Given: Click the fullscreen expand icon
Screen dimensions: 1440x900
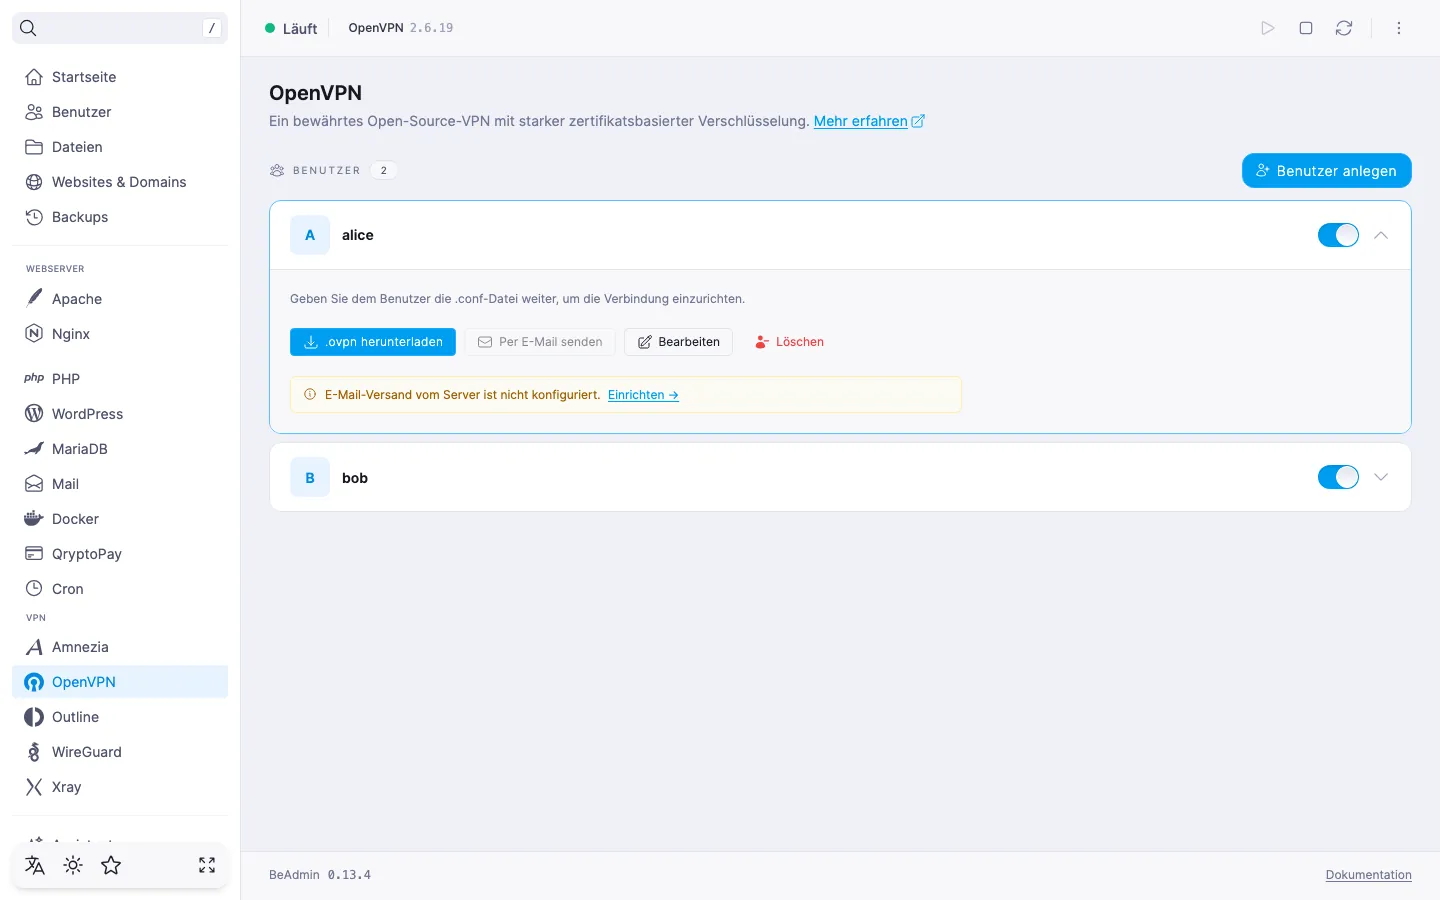Looking at the screenshot, I should coord(207,865).
